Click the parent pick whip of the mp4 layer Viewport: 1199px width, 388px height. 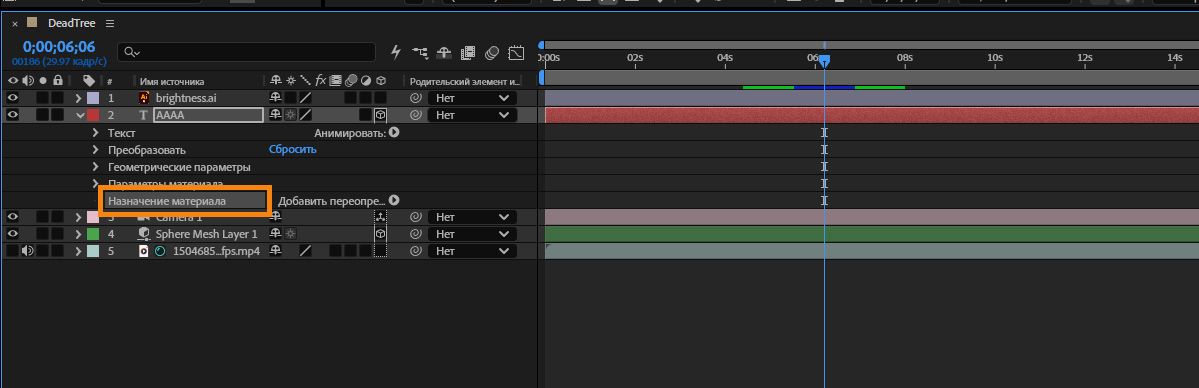pyautogui.click(x=416, y=251)
